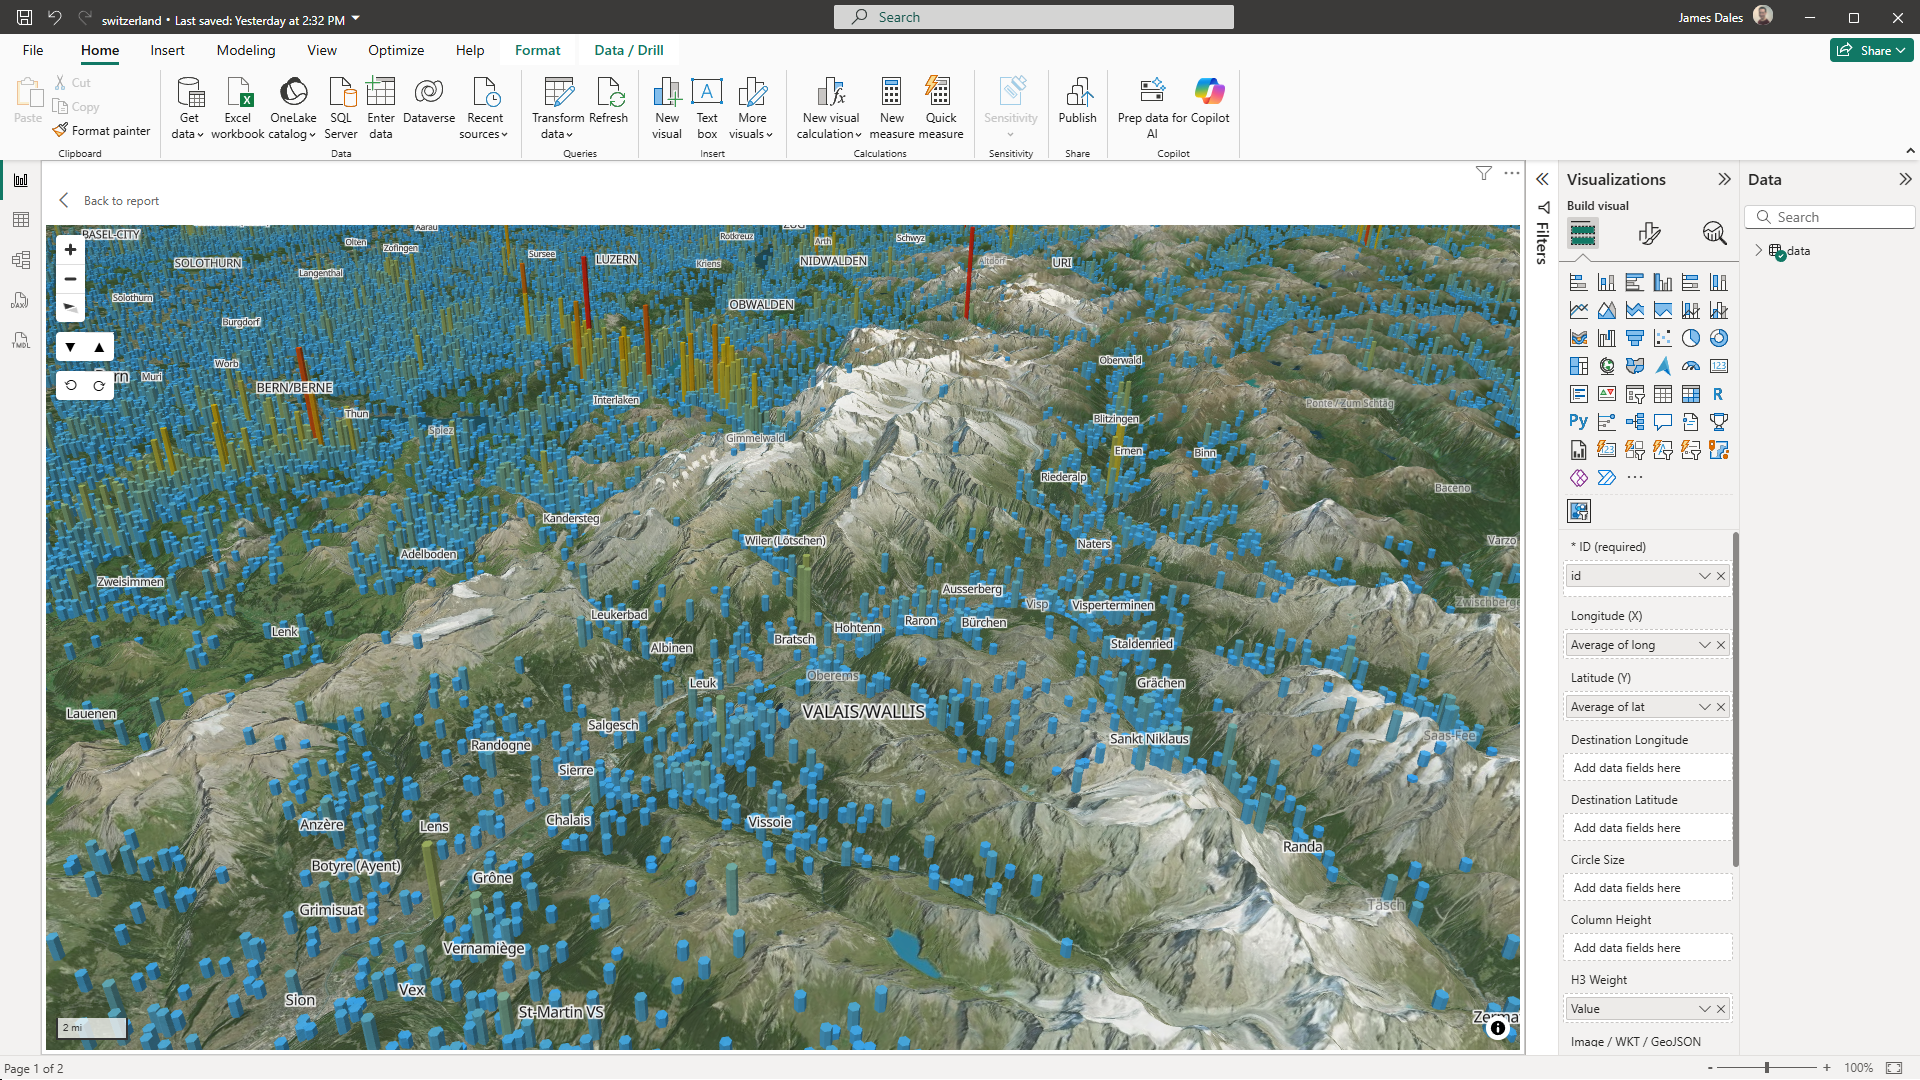Click the Data pane search field
Image resolution: width=1920 pixels, height=1080 pixels.
click(1830, 217)
